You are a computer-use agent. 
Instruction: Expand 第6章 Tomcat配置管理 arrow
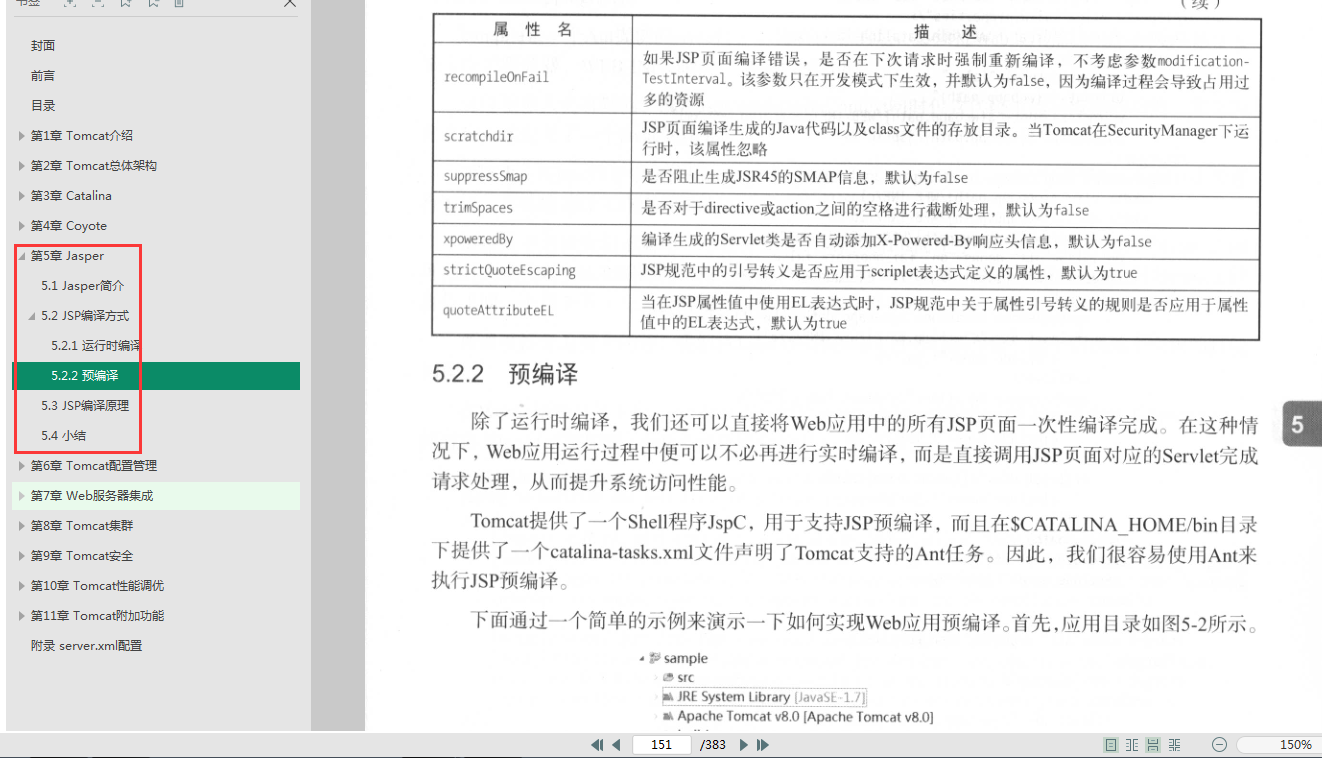pos(22,466)
